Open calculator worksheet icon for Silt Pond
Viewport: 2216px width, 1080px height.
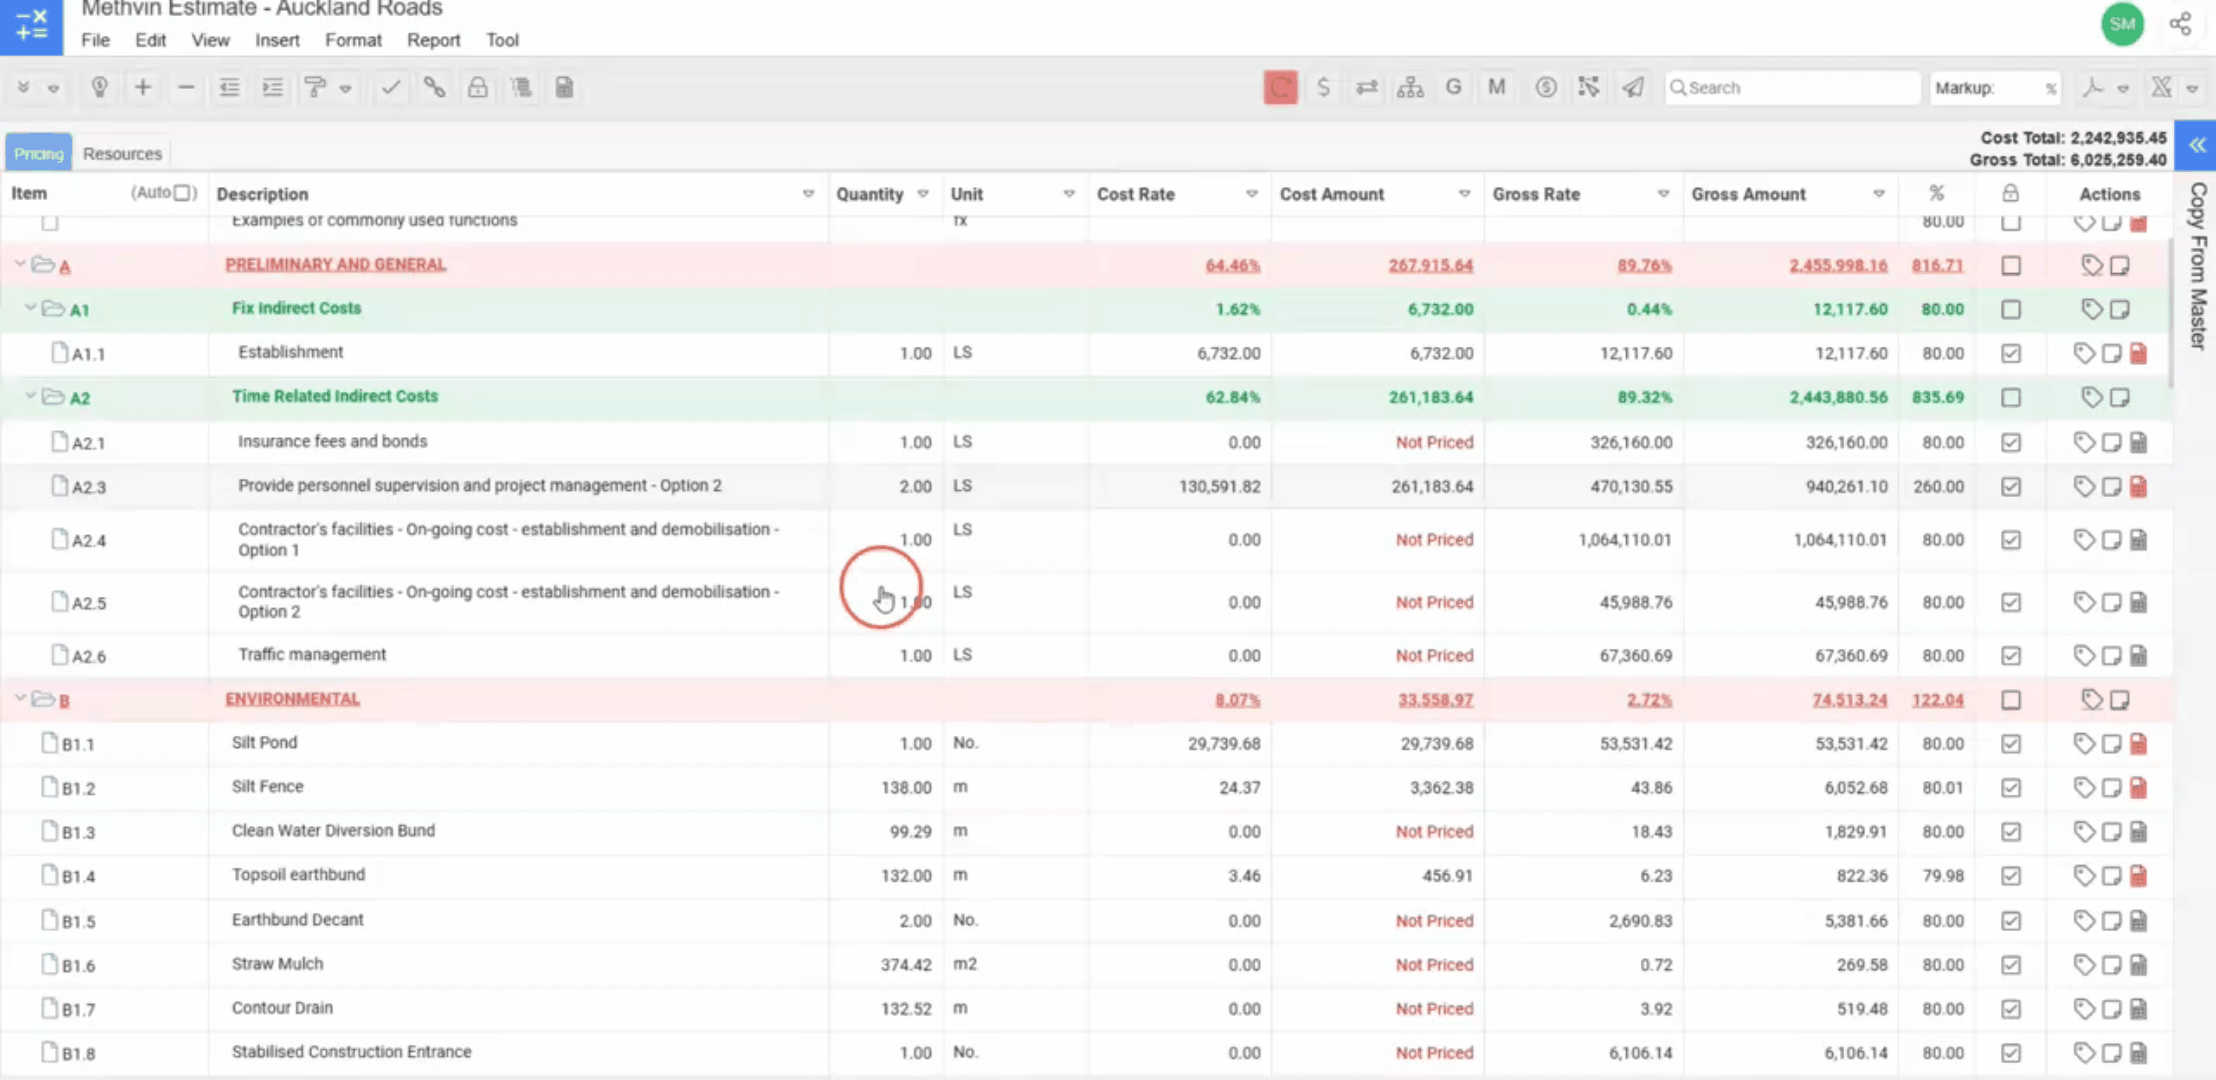(2138, 744)
